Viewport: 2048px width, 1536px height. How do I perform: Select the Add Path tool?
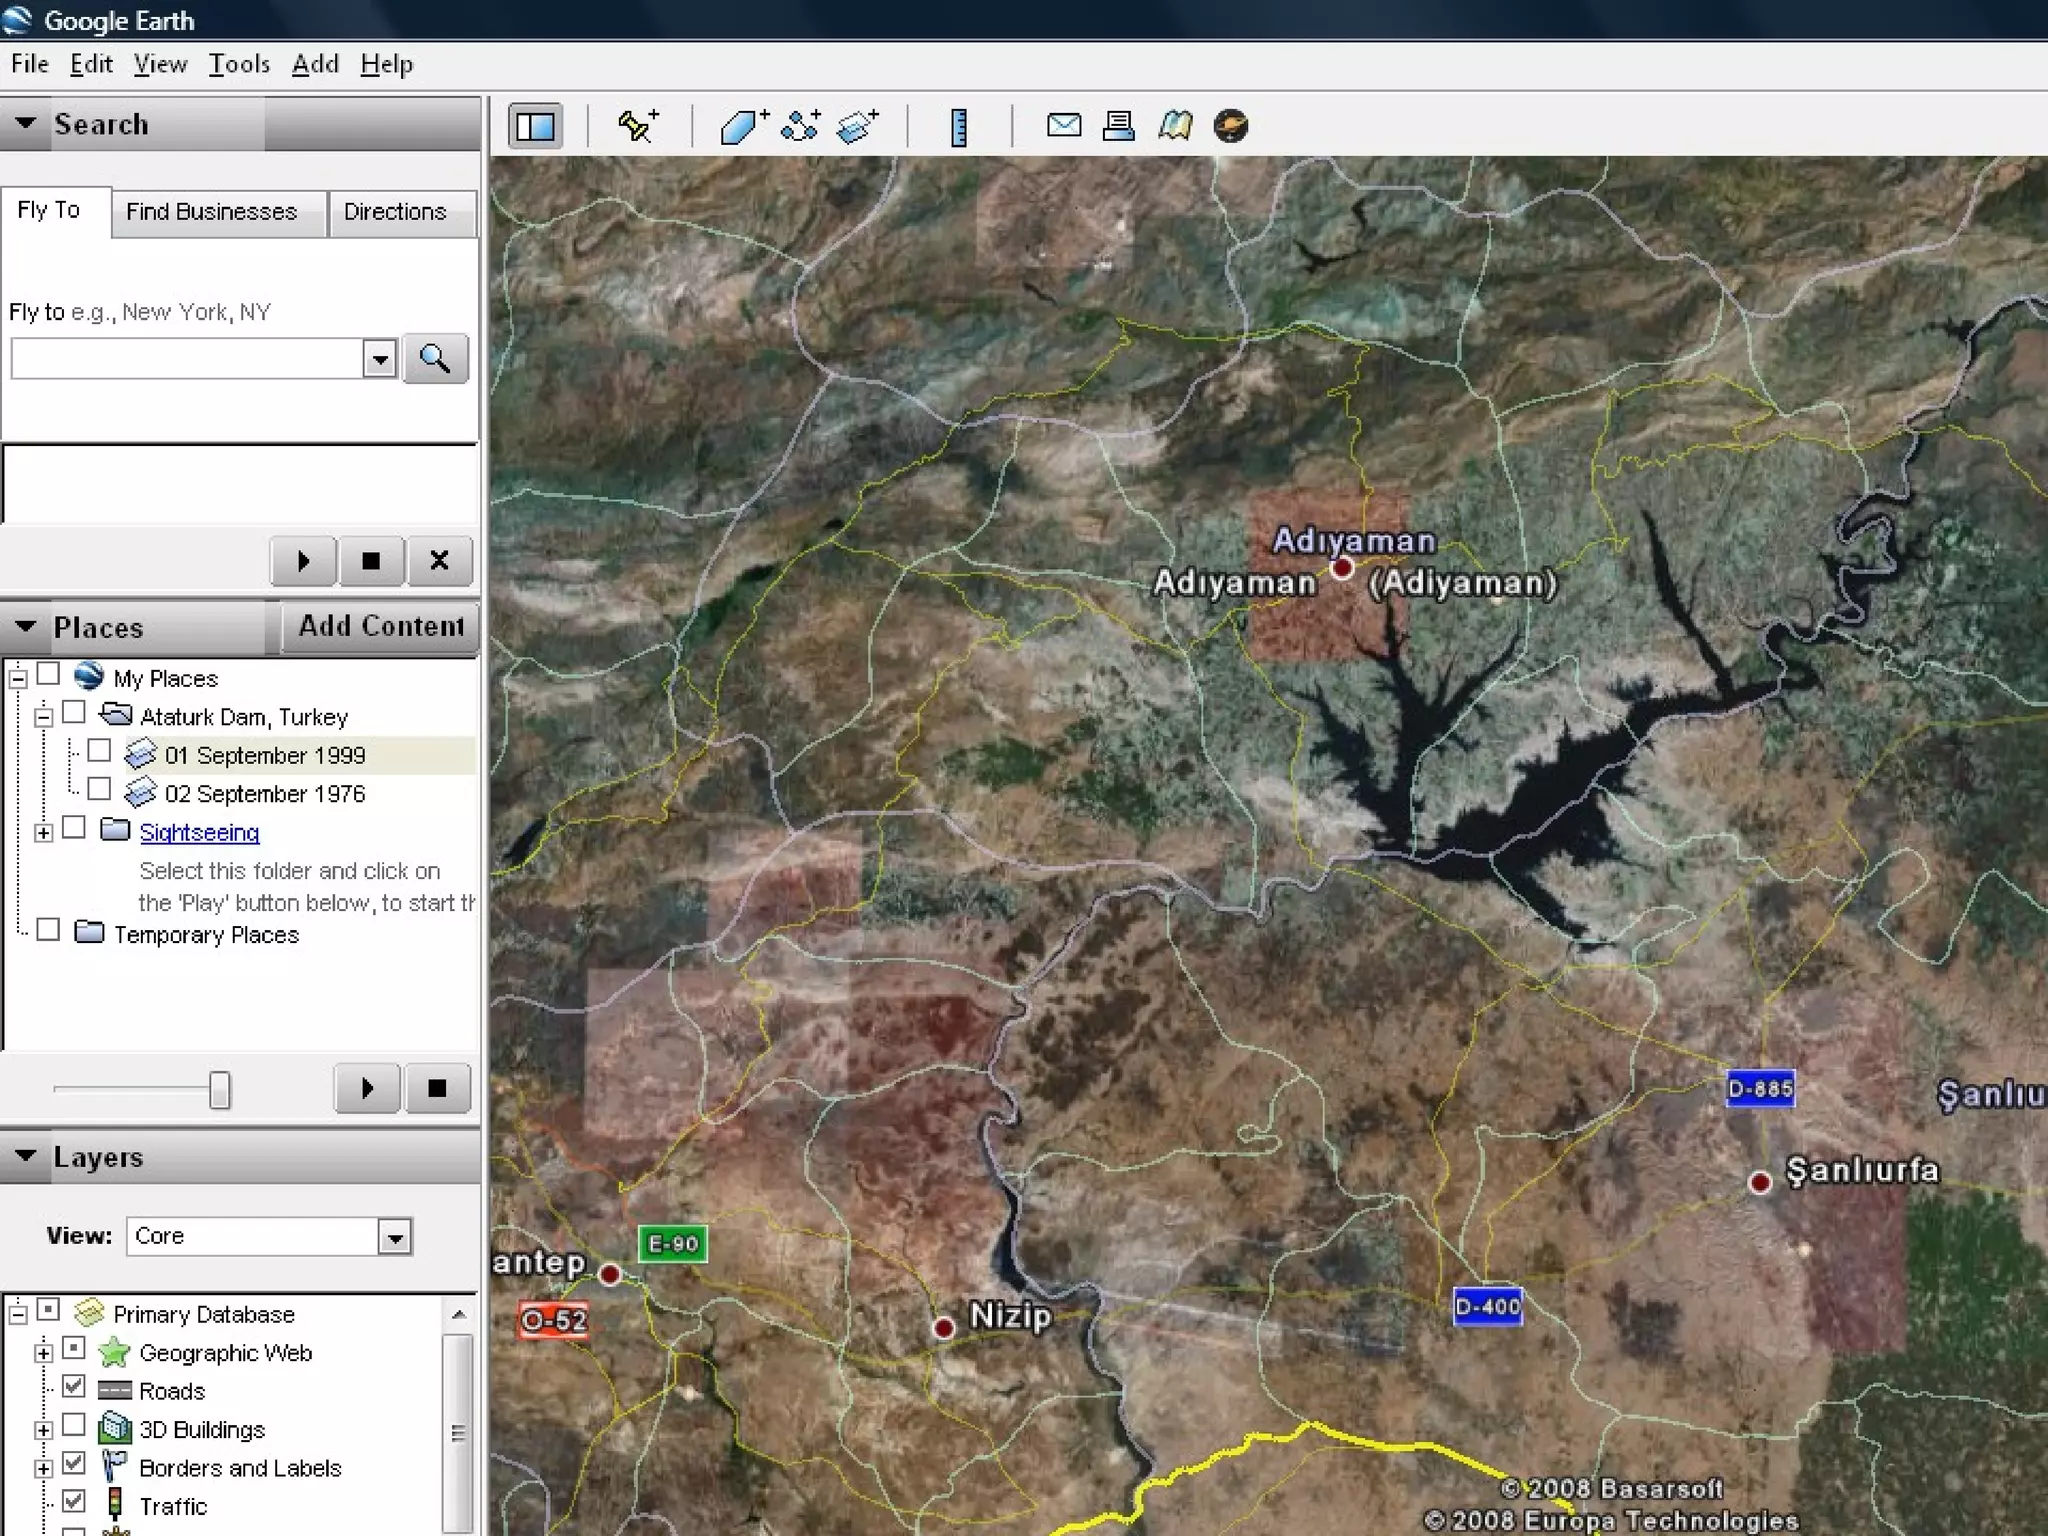(x=800, y=126)
